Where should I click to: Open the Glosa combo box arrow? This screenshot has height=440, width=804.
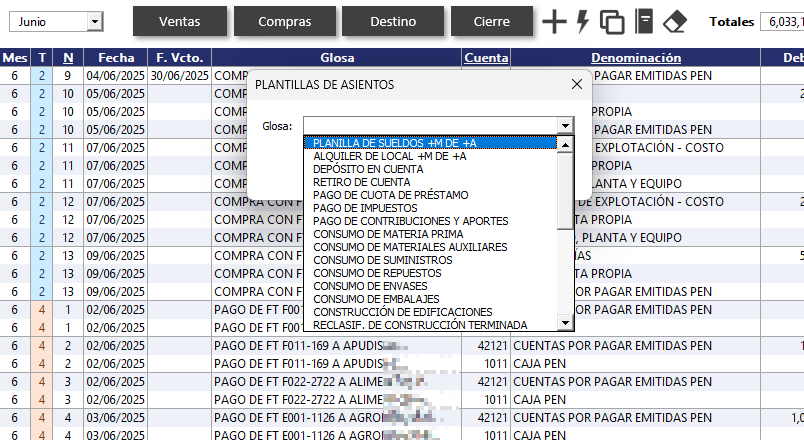(565, 126)
